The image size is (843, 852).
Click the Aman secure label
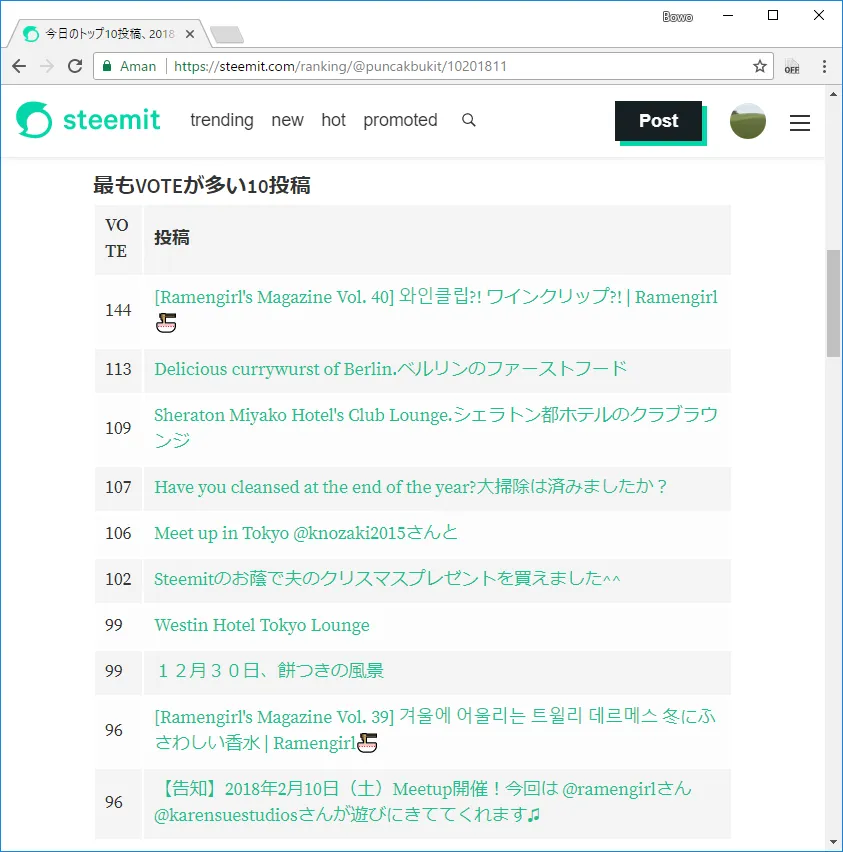pyautogui.click(x=138, y=66)
